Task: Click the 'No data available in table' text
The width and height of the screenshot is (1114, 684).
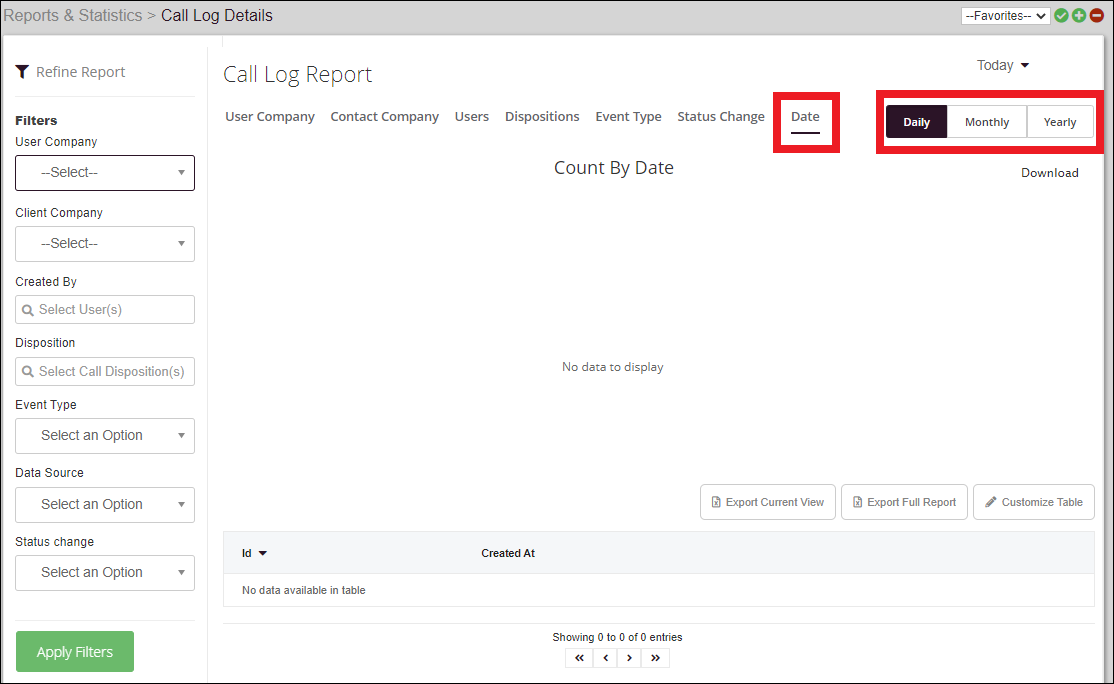Action: click(x=303, y=590)
